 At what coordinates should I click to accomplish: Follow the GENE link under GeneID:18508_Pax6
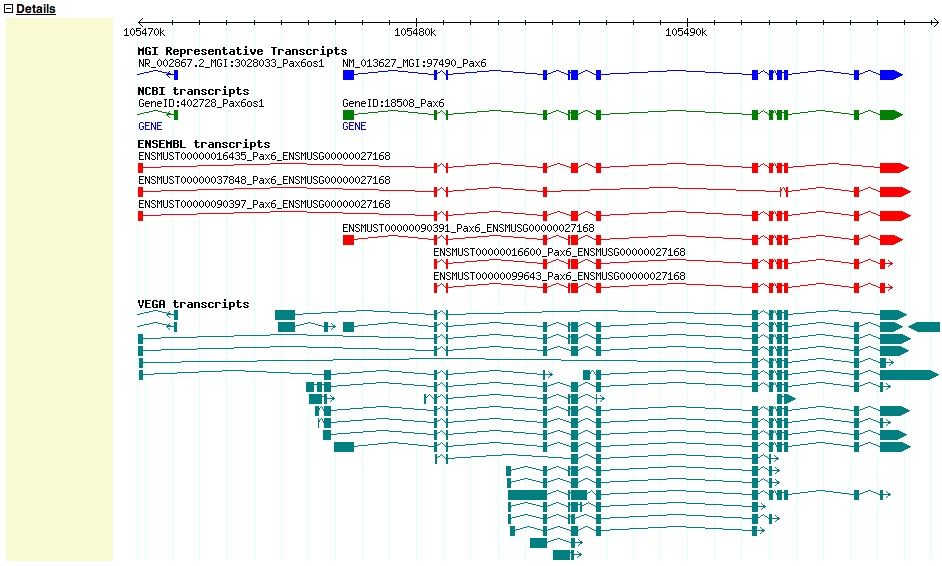click(354, 126)
